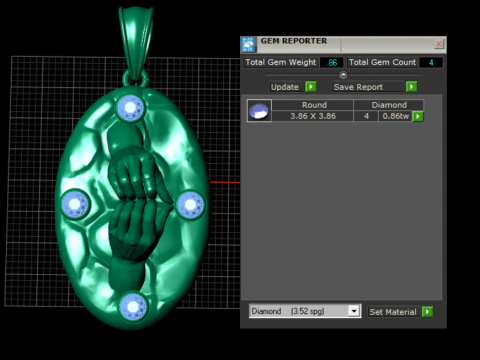This screenshot has height=360, width=480.
Task: Click the Gem Reporter logo icon
Action: coord(248,44)
